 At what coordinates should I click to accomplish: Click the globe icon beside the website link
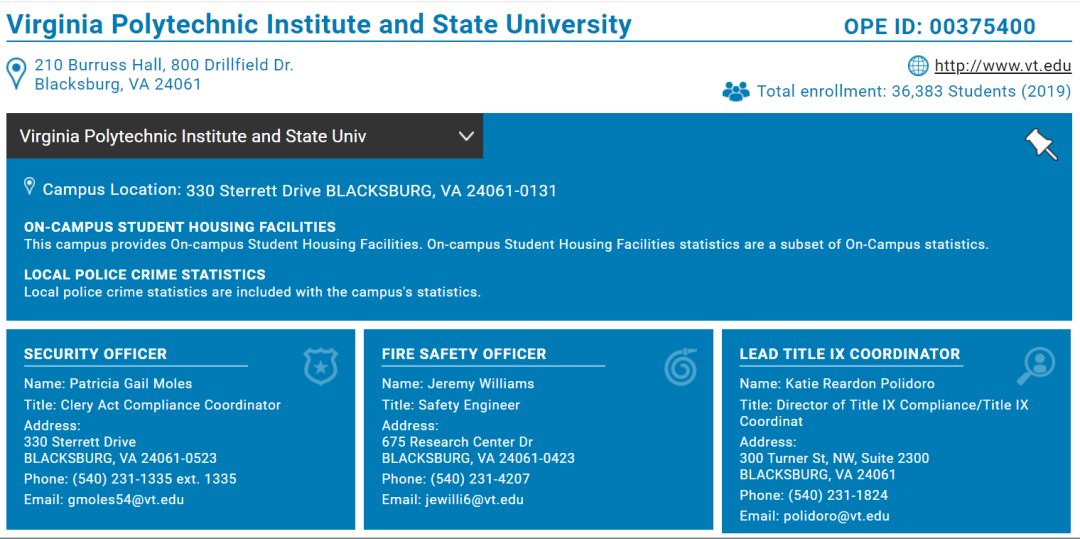pyautogui.click(x=918, y=66)
